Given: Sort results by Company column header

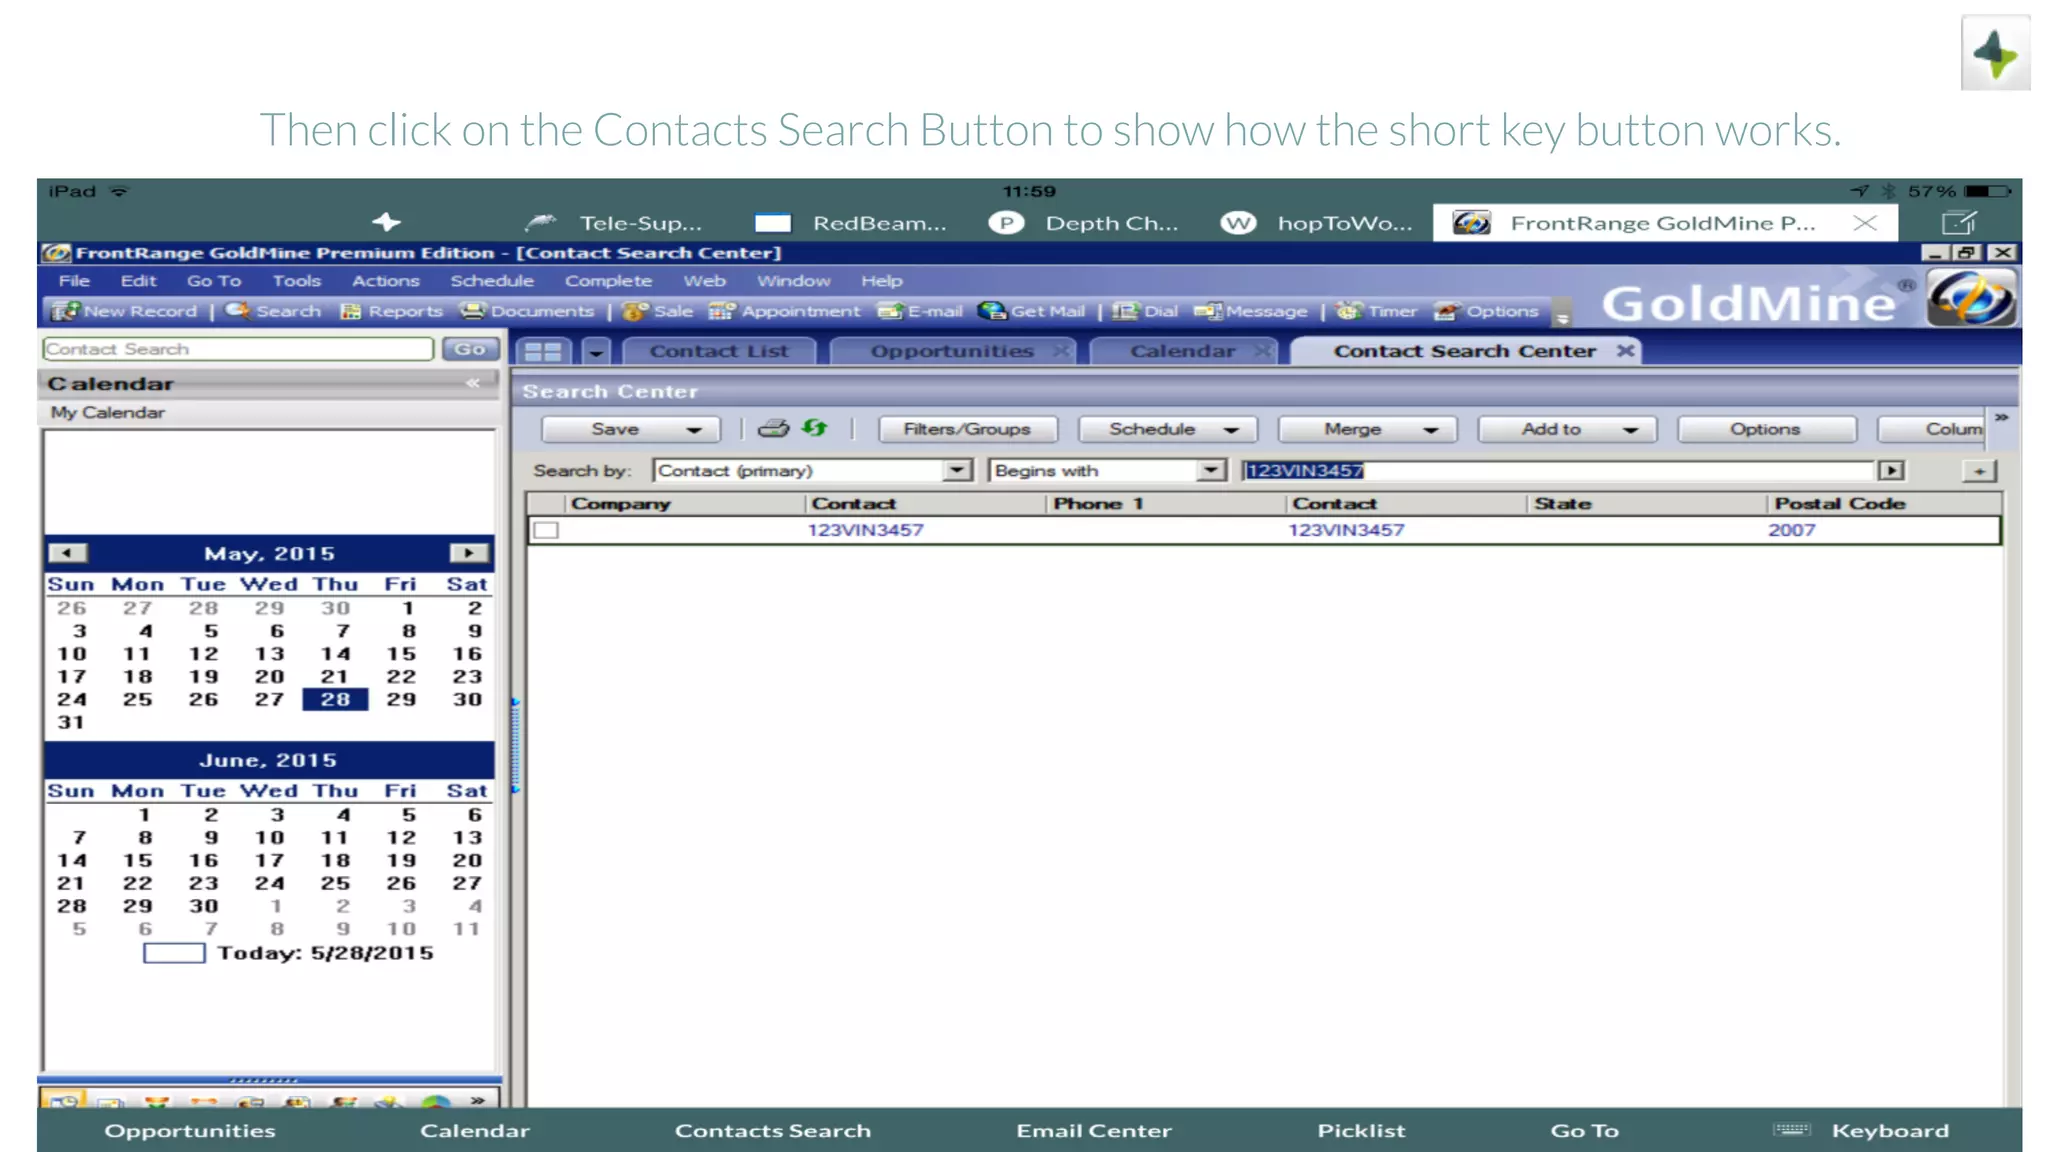Looking at the screenshot, I should point(684,504).
